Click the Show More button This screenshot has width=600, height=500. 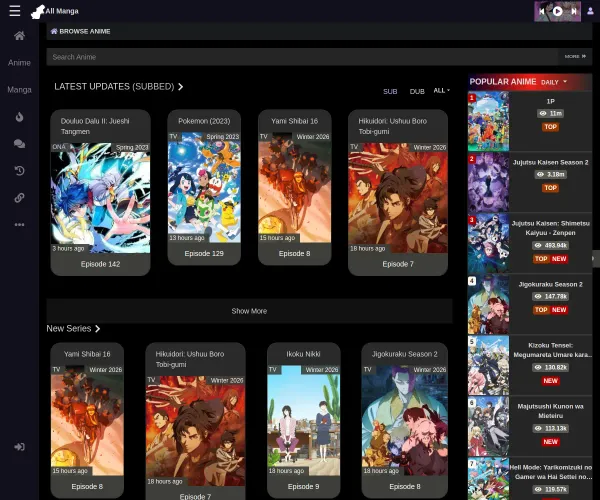(249, 311)
